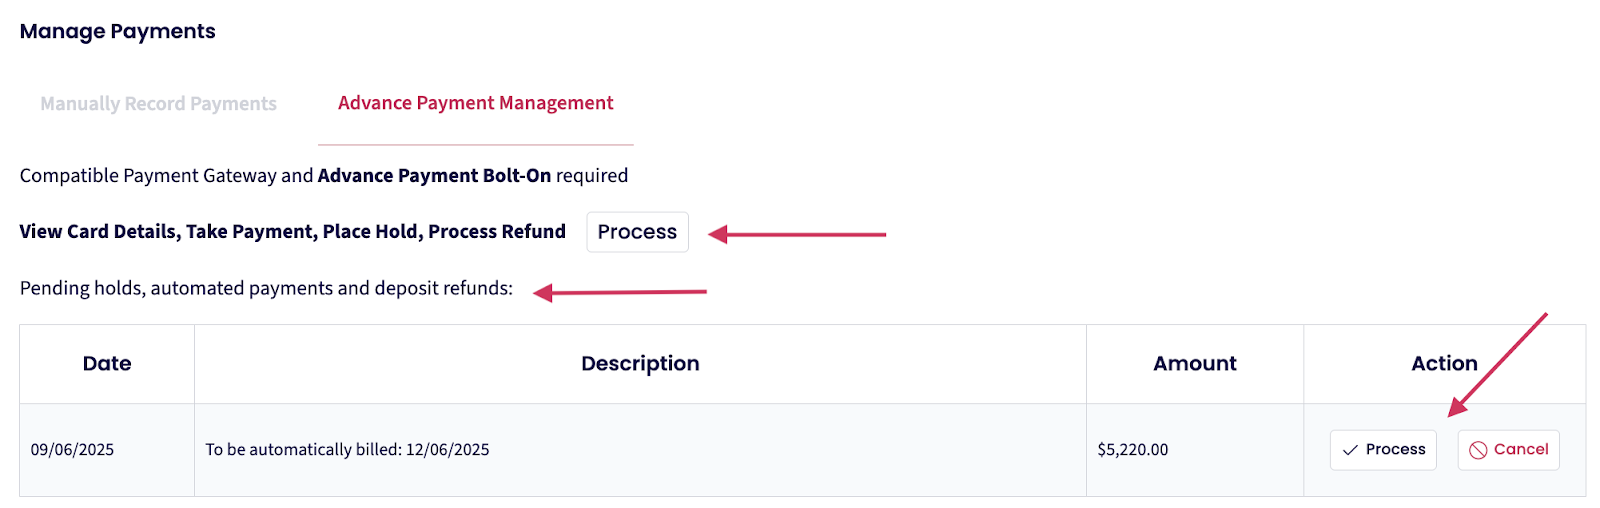Process the $5,220.00 pending payment row
The height and width of the screenshot is (508, 1600).
(1383, 450)
